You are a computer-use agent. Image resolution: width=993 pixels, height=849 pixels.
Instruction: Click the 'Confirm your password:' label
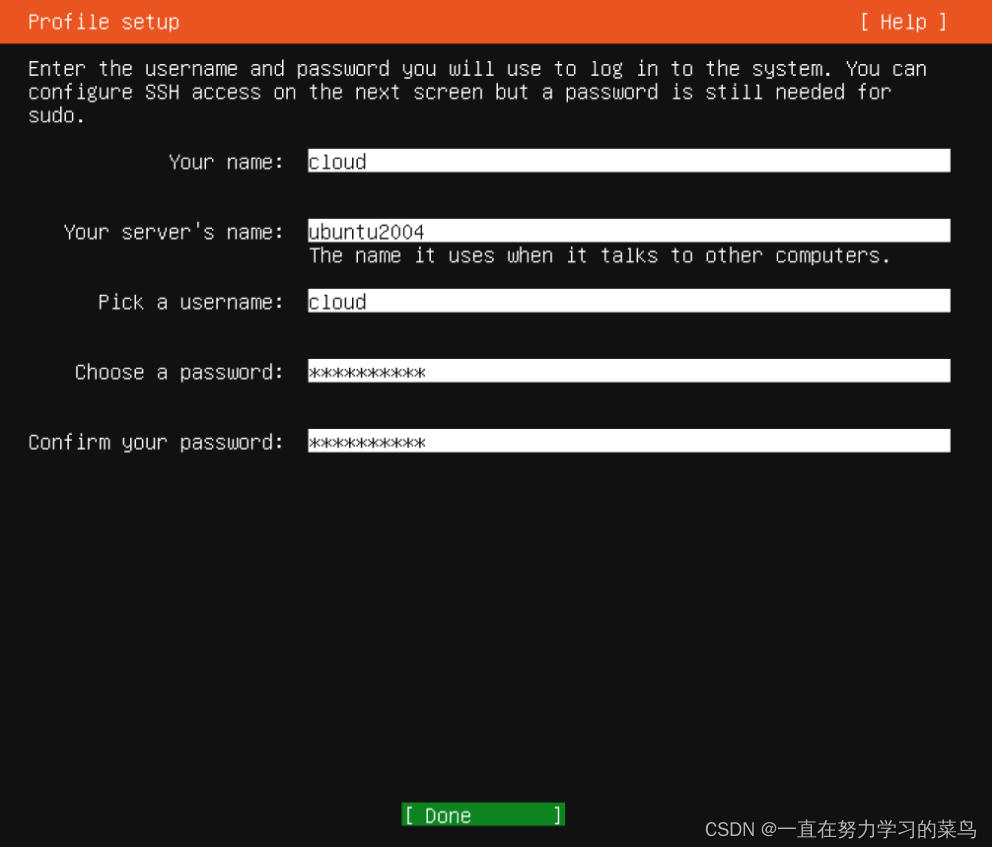(x=155, y=443)
